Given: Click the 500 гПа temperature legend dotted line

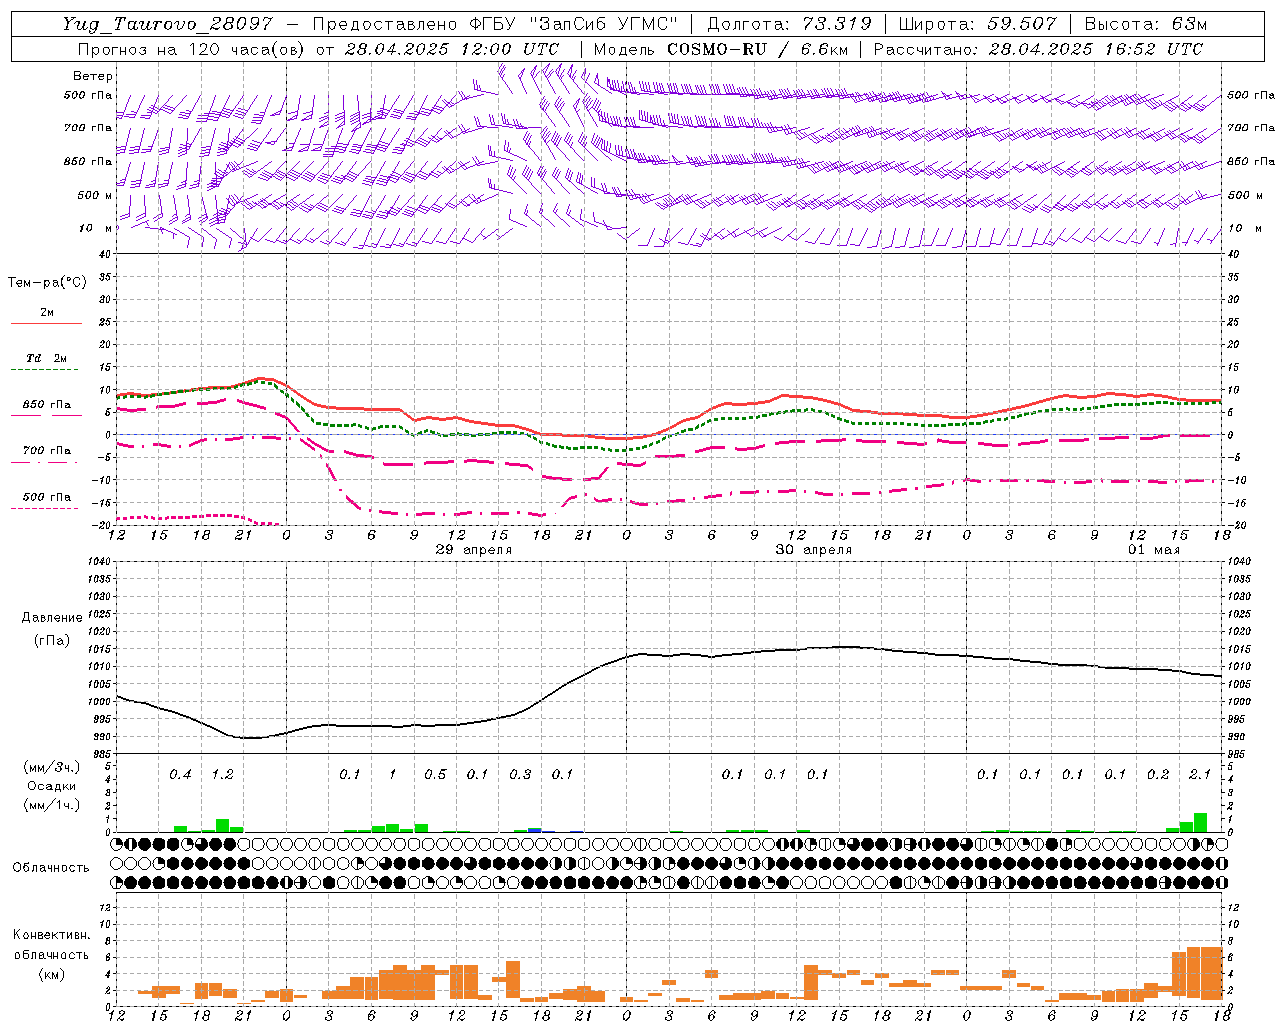Looking at the screenshot, I should pos(46,508).
